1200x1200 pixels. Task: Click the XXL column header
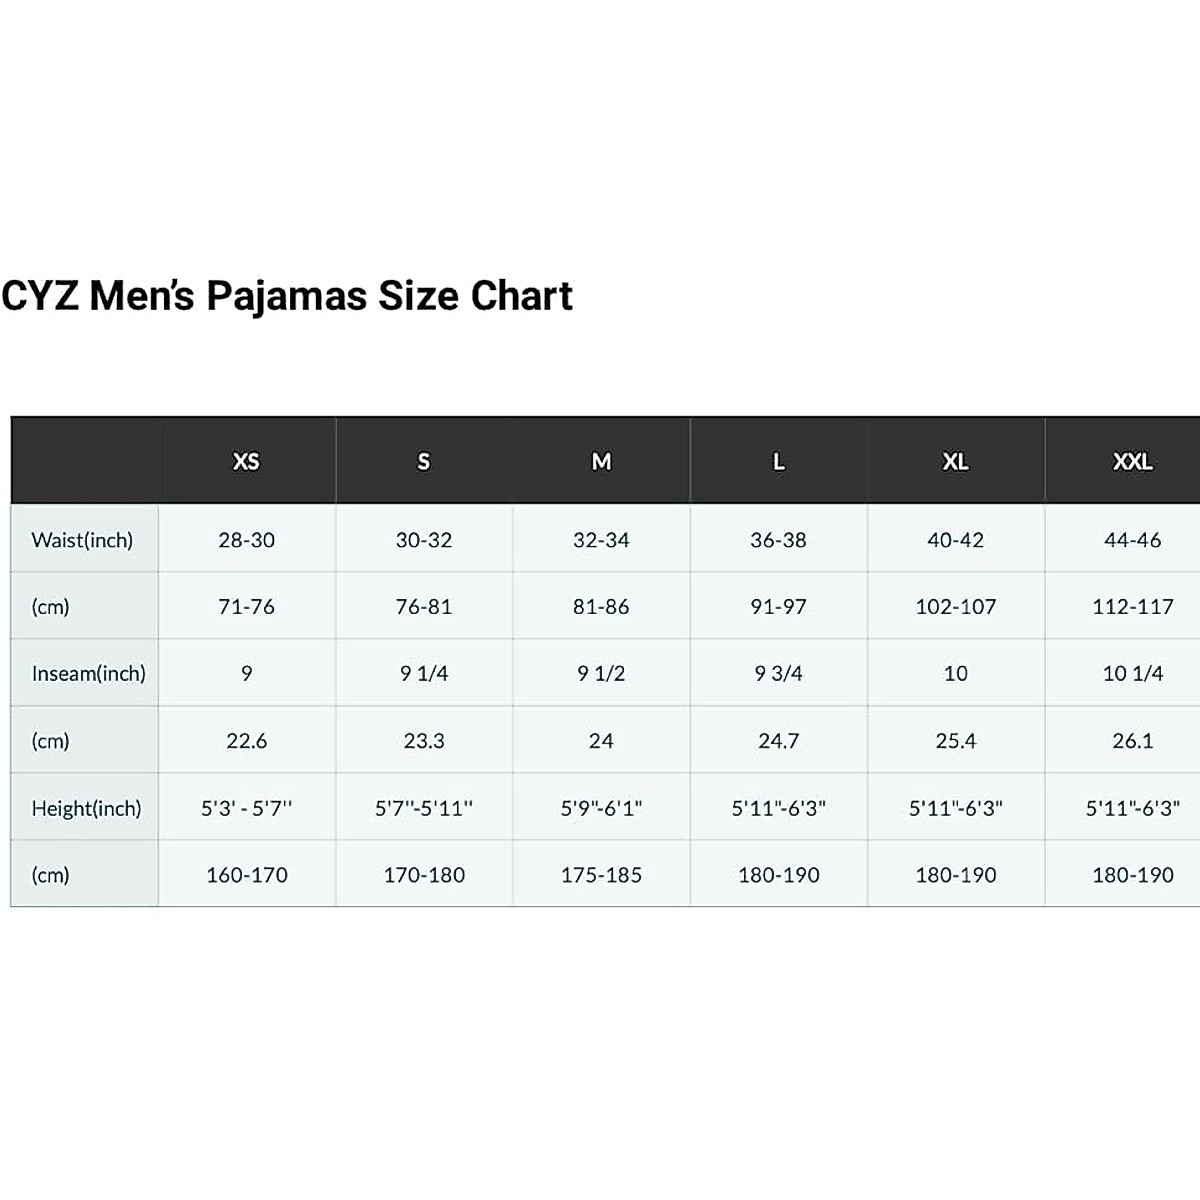(1132, 461)
